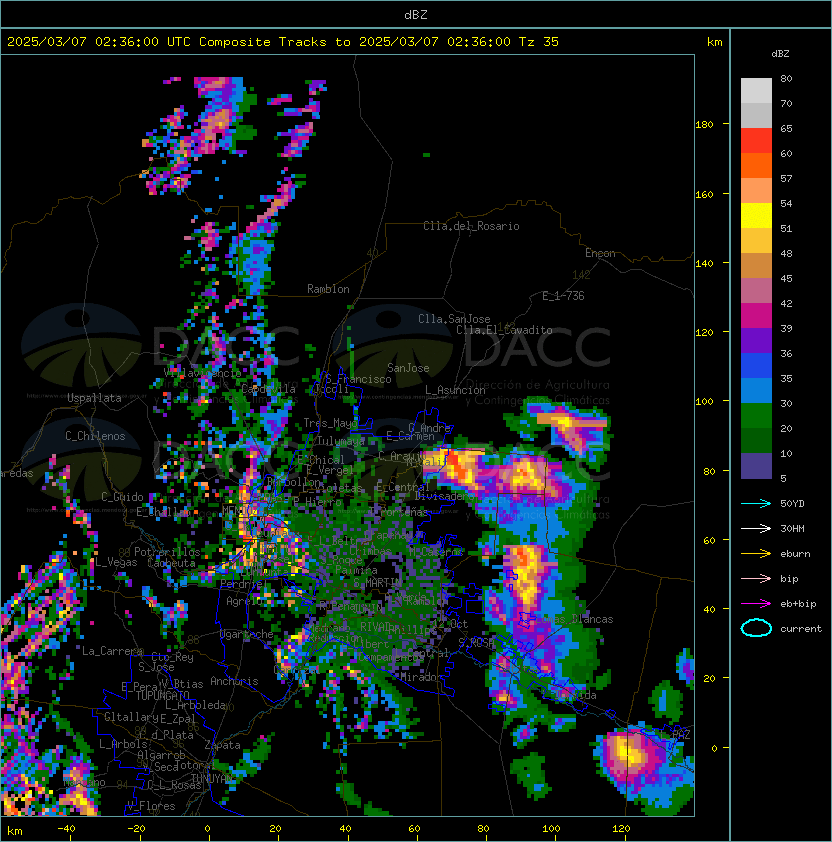
Task: Select the magenta 39-42 dBZ swatch
Action: (x=756, y=316)
